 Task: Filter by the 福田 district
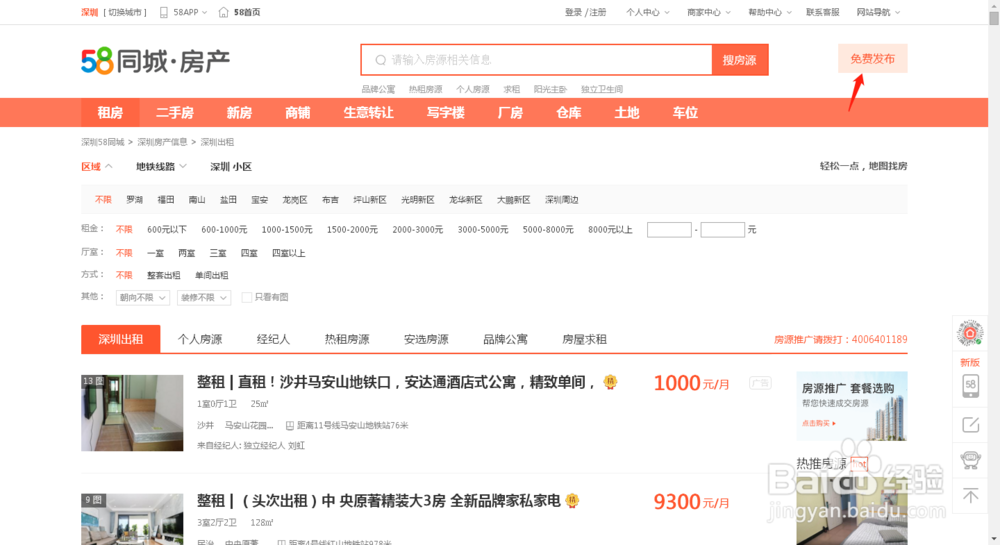pos(166,200)
